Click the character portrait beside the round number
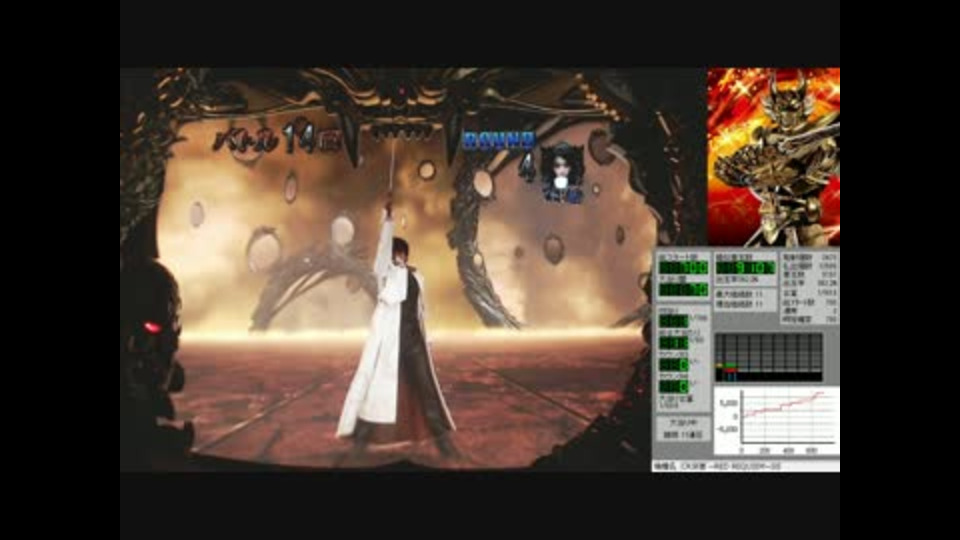Viewport: 960px width, 540px height. pos(562,173)
